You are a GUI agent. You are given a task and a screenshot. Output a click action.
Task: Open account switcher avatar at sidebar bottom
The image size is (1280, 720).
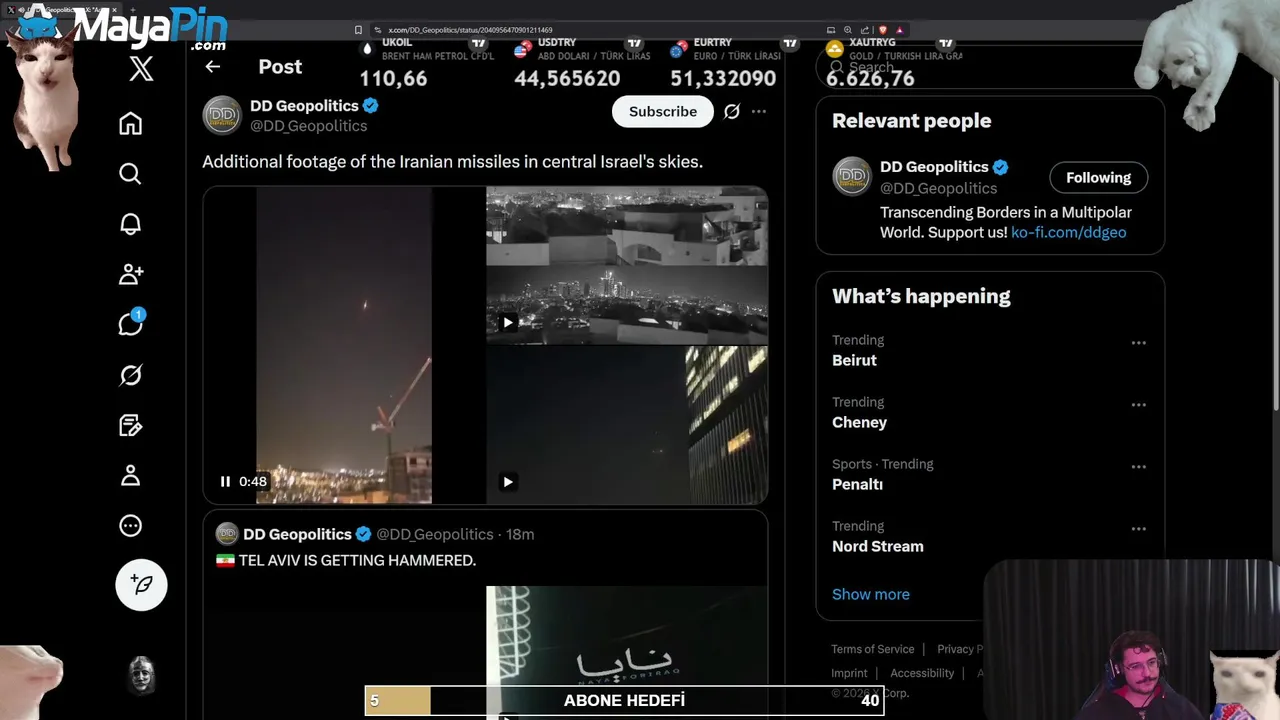pyautogui.click(x=141, y=676)
